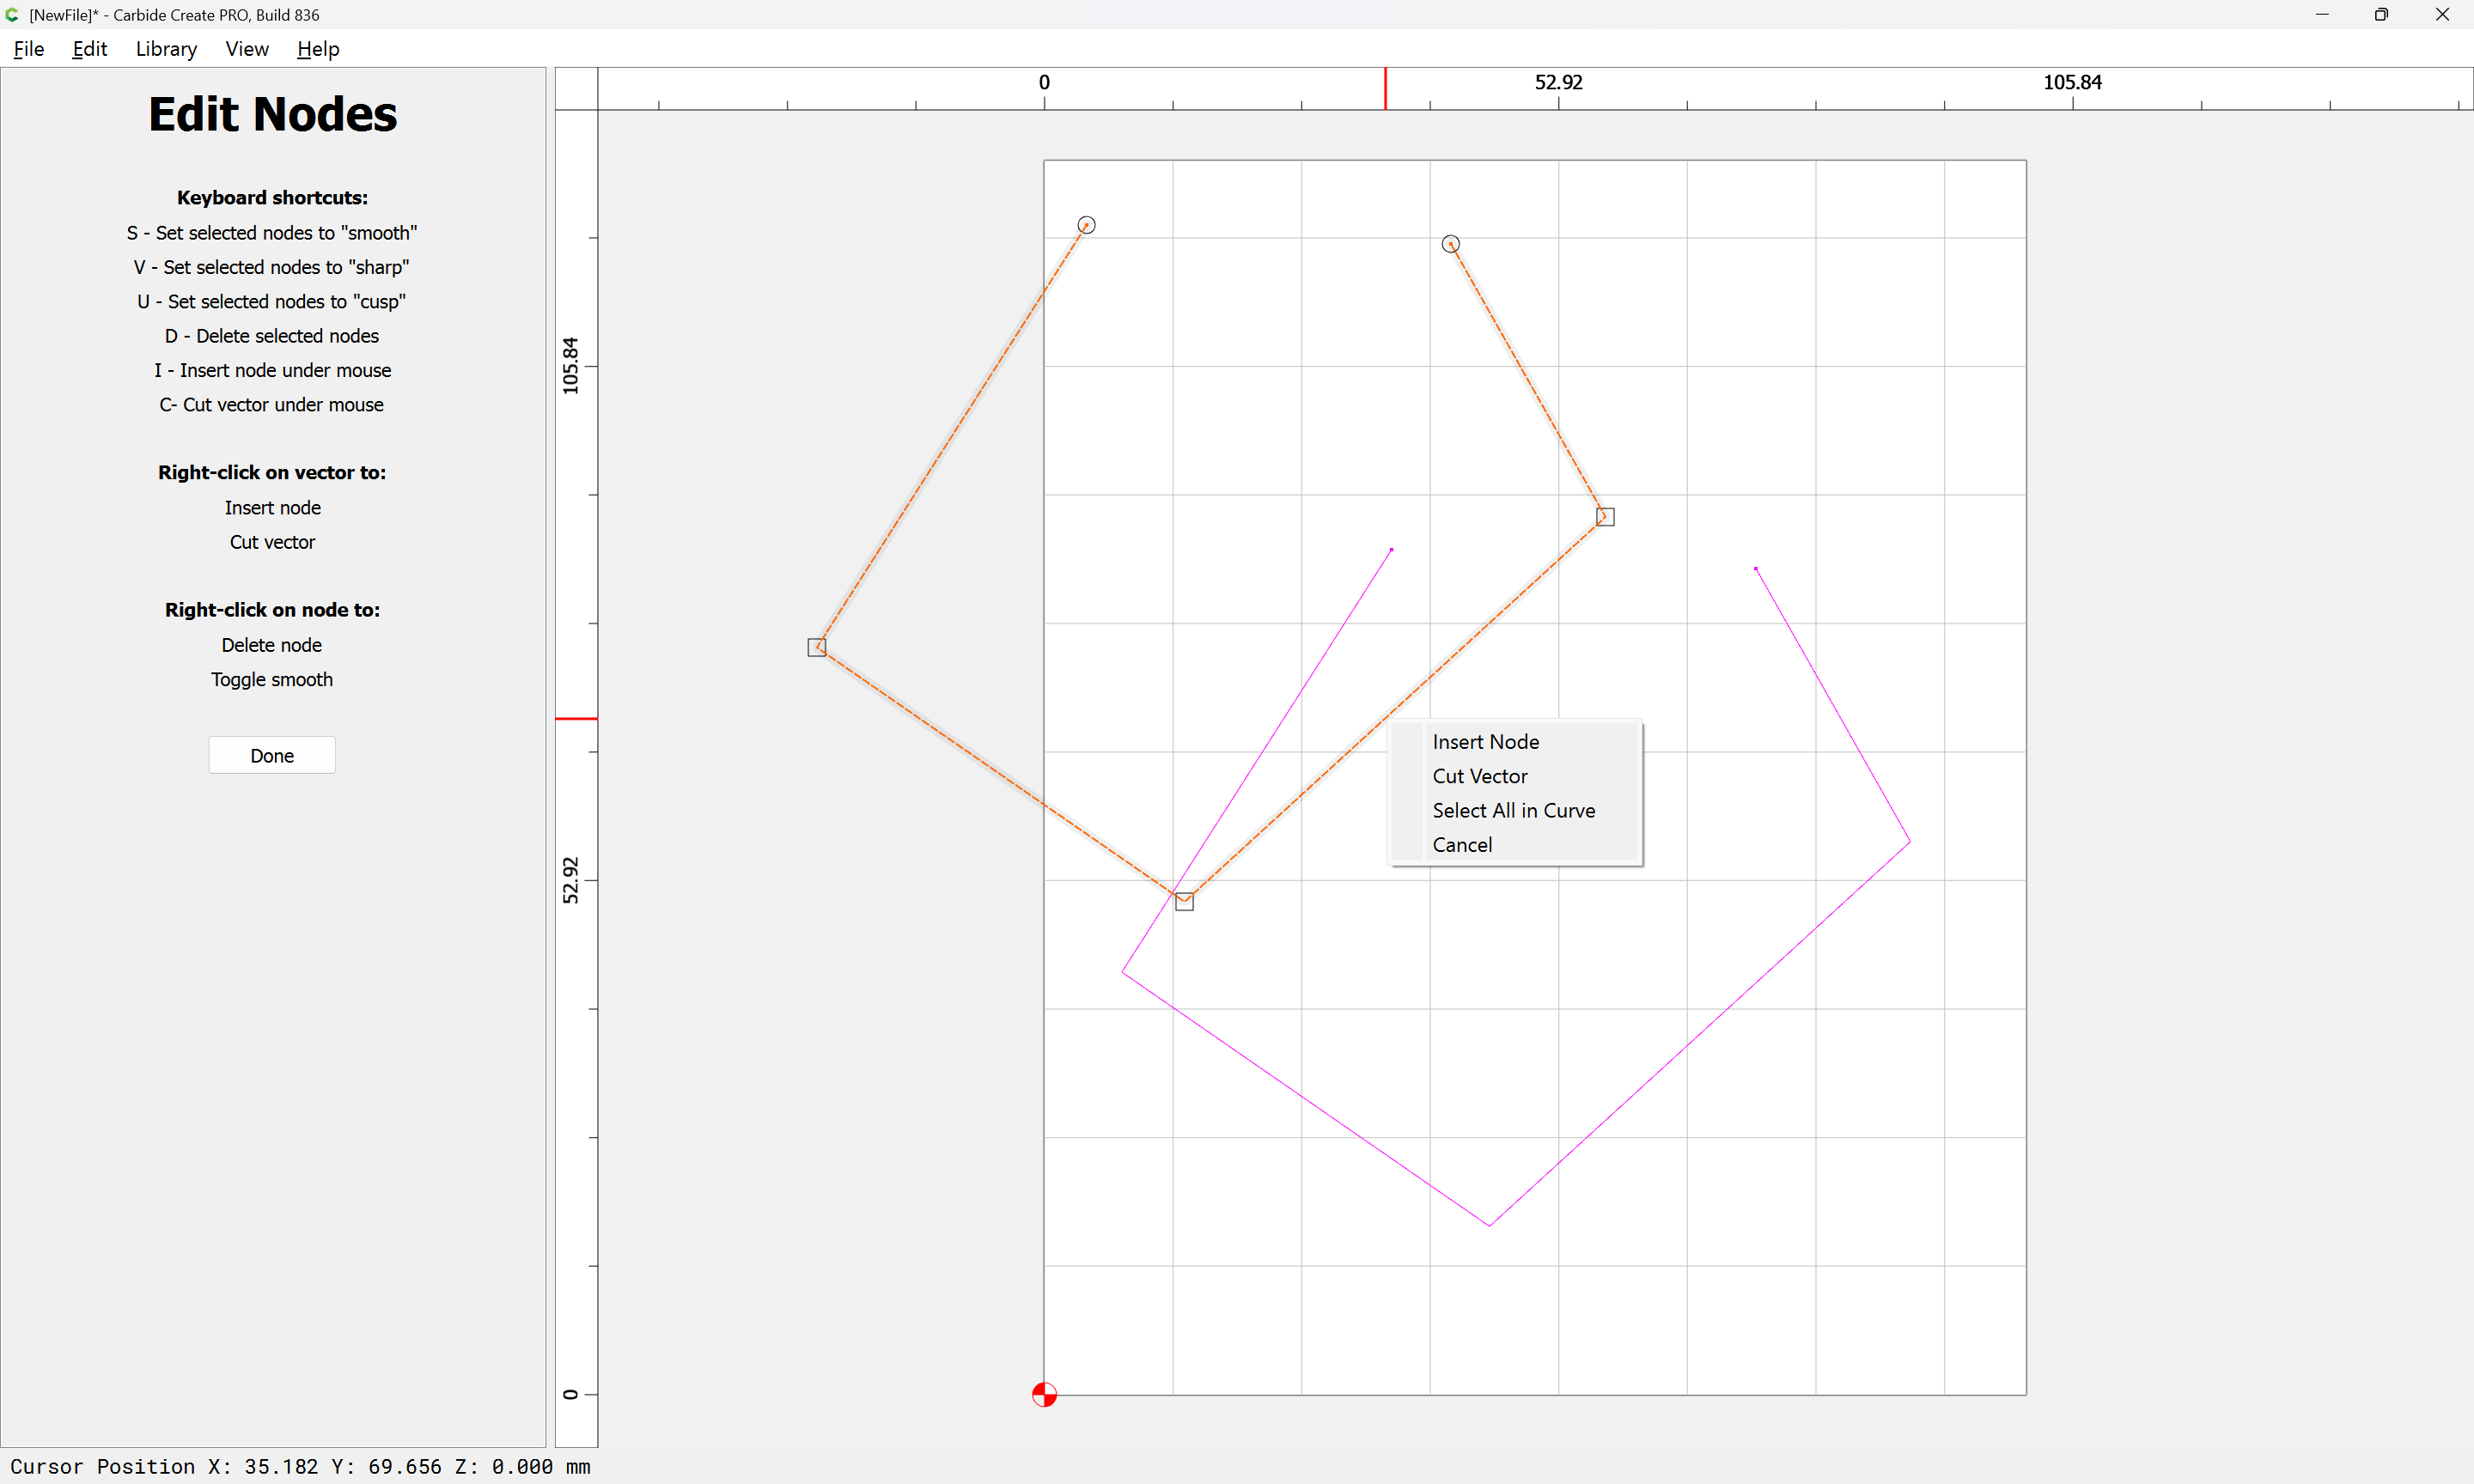This screenshot has width=2474, height=1484.
Task: Open the View menu
Action: (x=247, y=49)
